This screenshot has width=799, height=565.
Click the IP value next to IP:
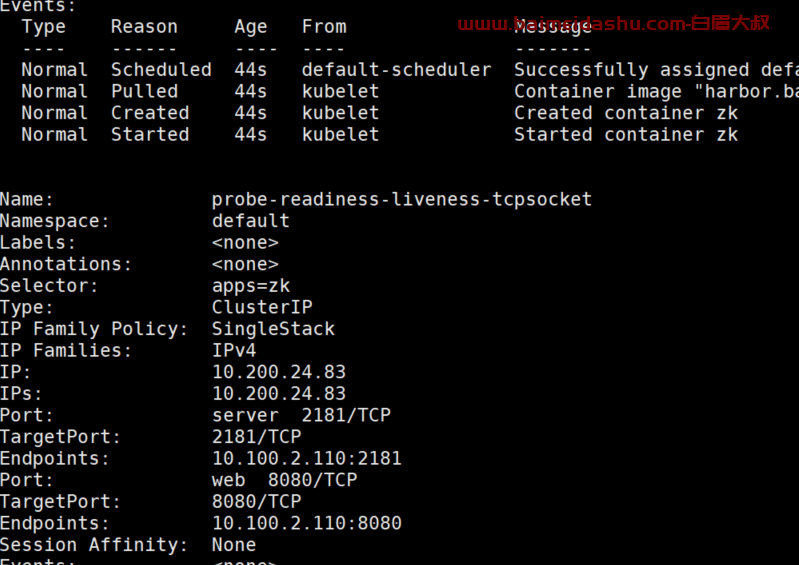click(x=279, y=372)
